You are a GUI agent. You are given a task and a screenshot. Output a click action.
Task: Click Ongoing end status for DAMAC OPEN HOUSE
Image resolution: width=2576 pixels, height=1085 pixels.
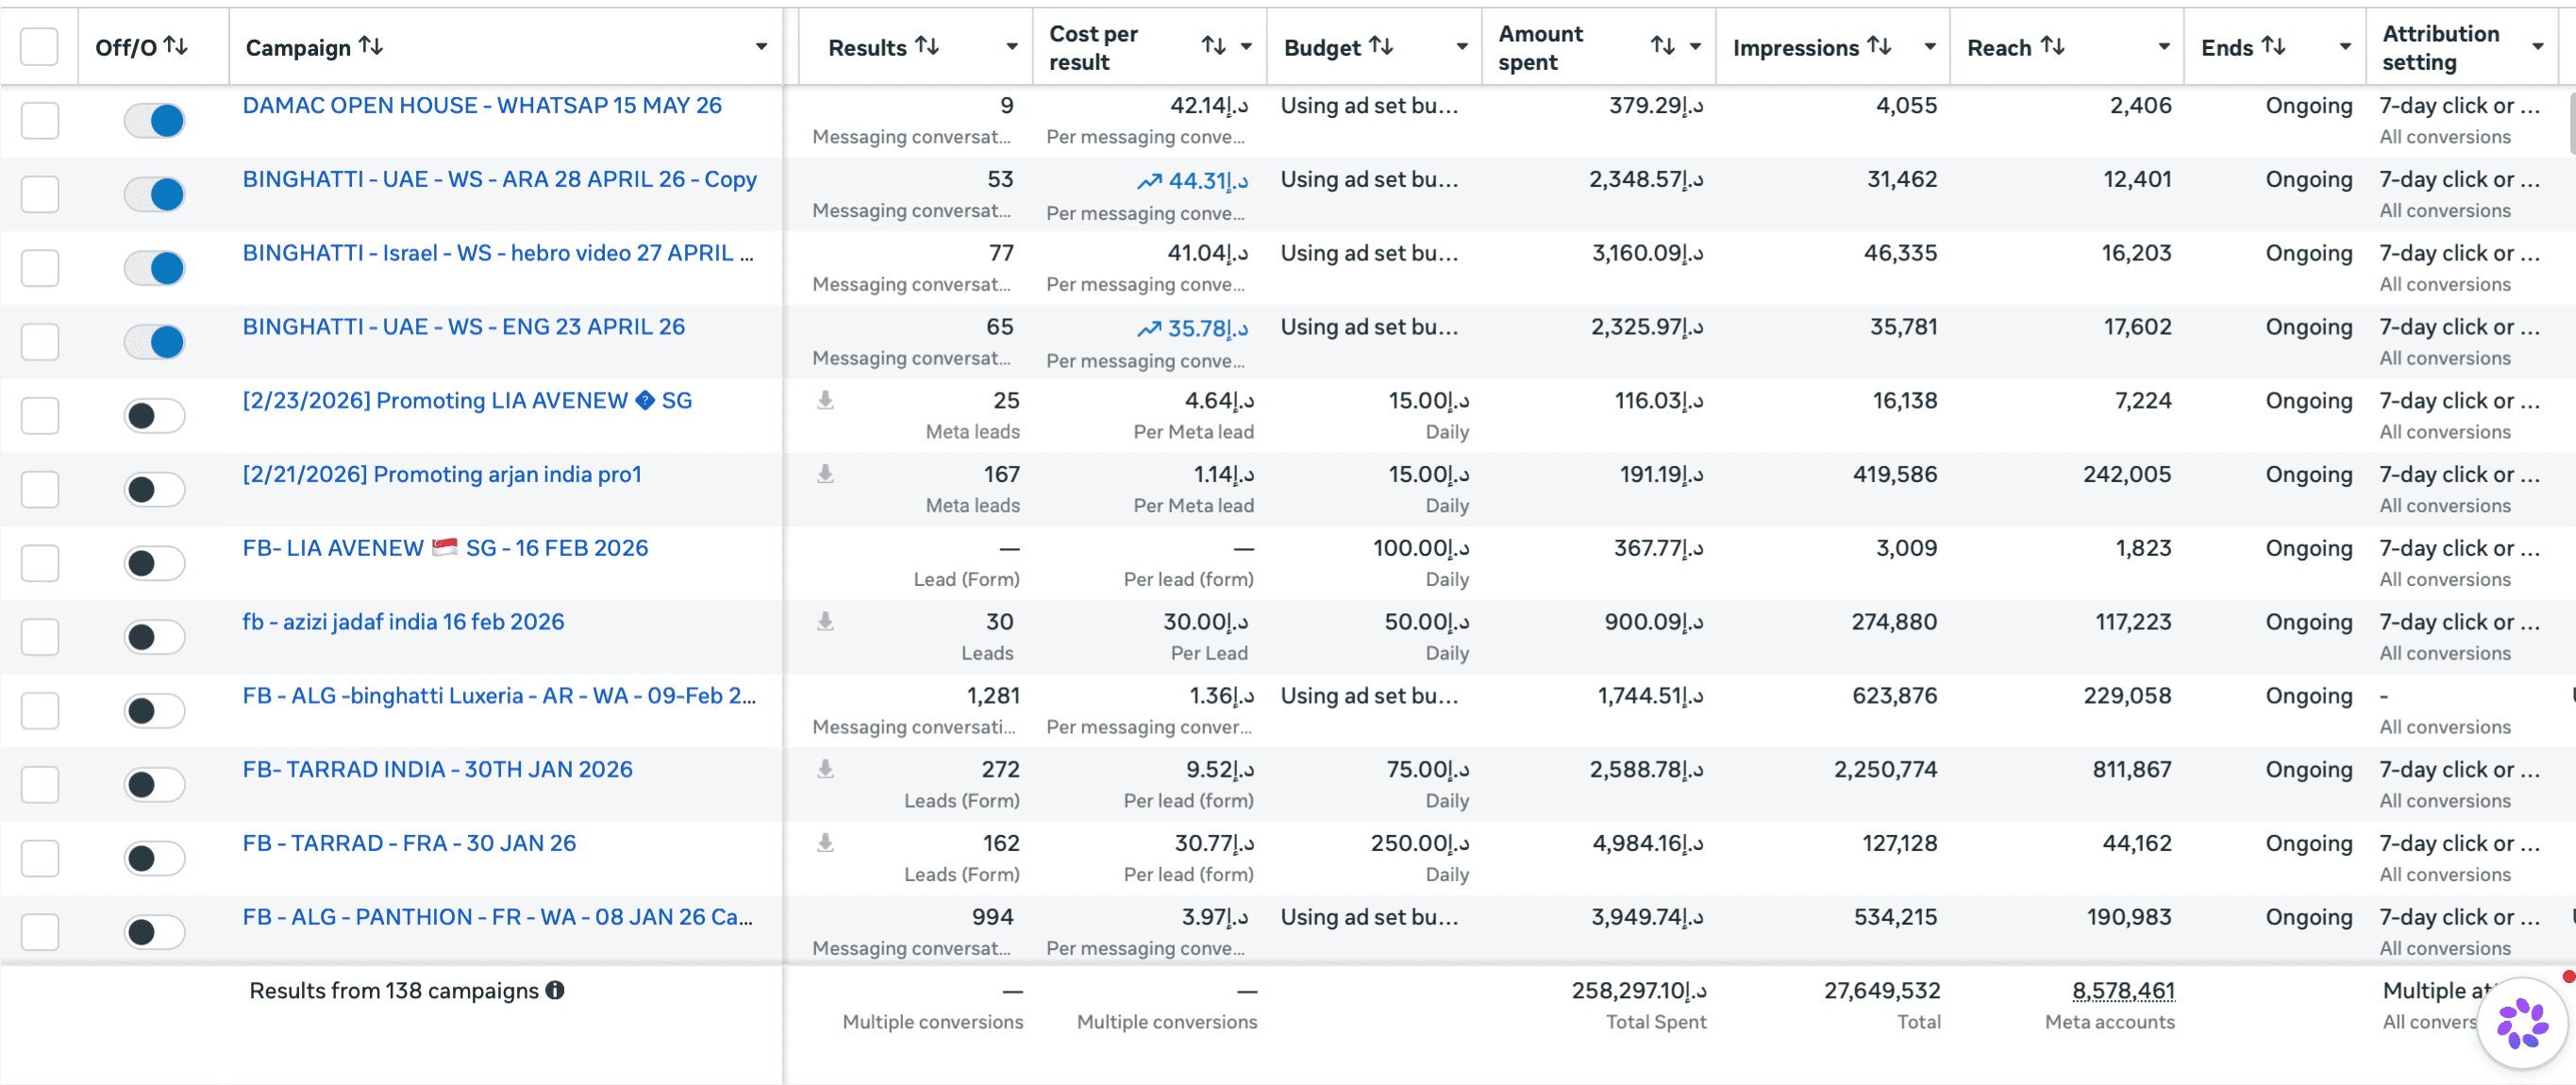click(2309, 105)
